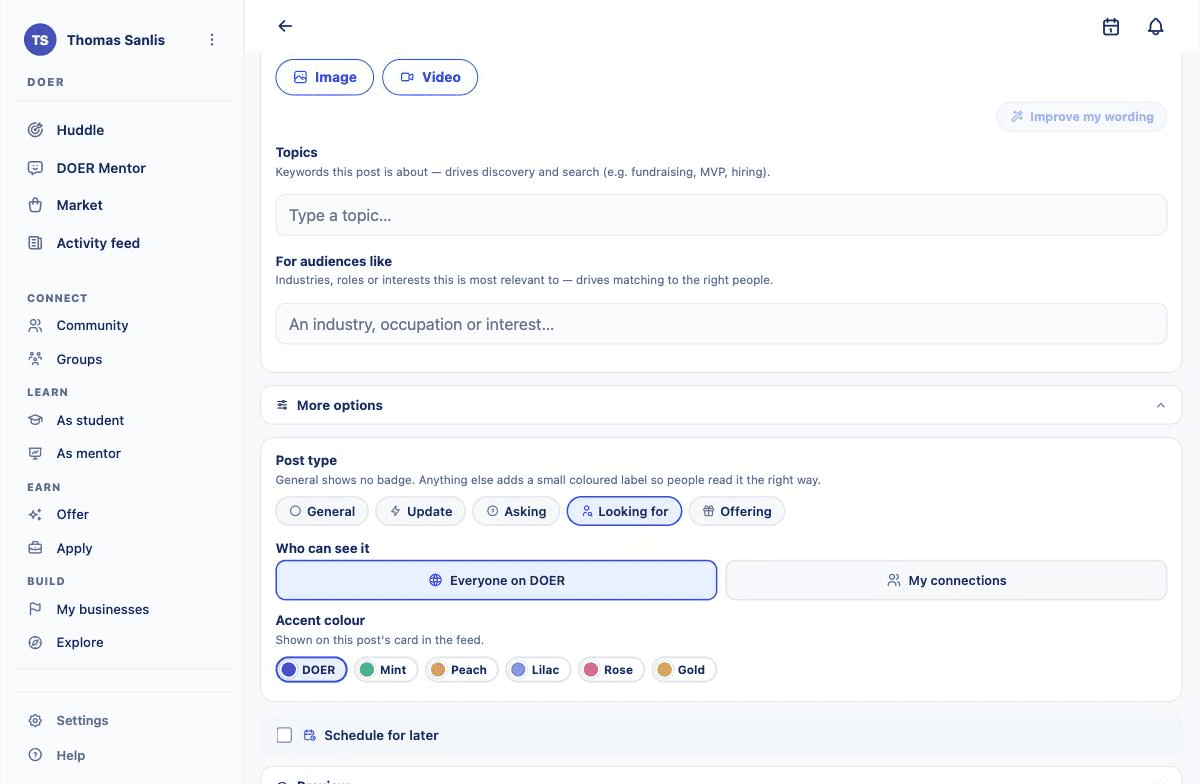
Task: Choose DOER accent colour
Action: click(311, 670)
